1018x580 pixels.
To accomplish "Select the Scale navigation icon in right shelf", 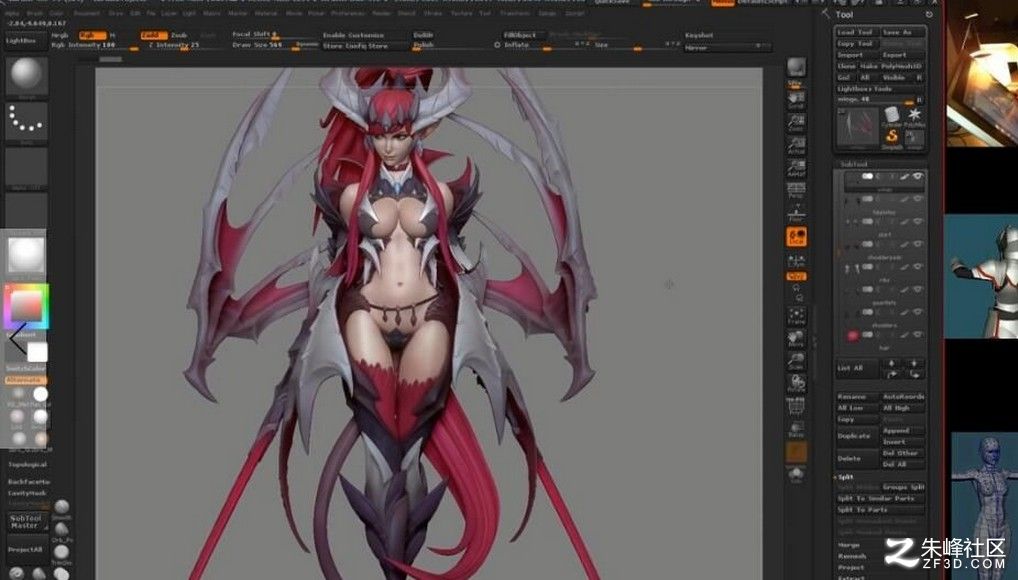I will click(796, 360).
